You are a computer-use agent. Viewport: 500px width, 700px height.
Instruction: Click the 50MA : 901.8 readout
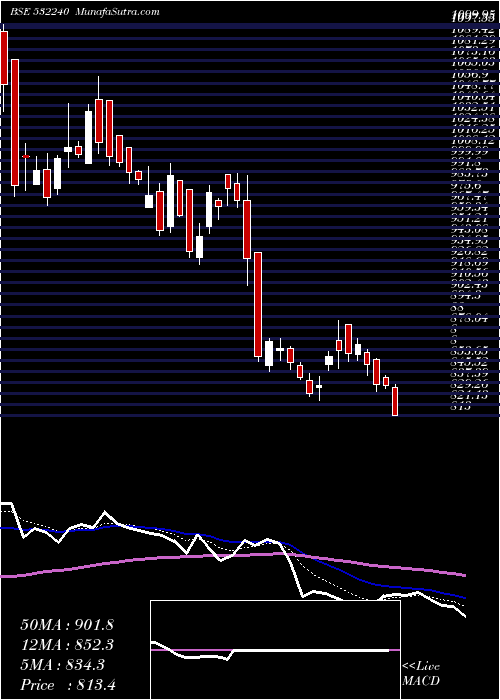coord(67,625)
